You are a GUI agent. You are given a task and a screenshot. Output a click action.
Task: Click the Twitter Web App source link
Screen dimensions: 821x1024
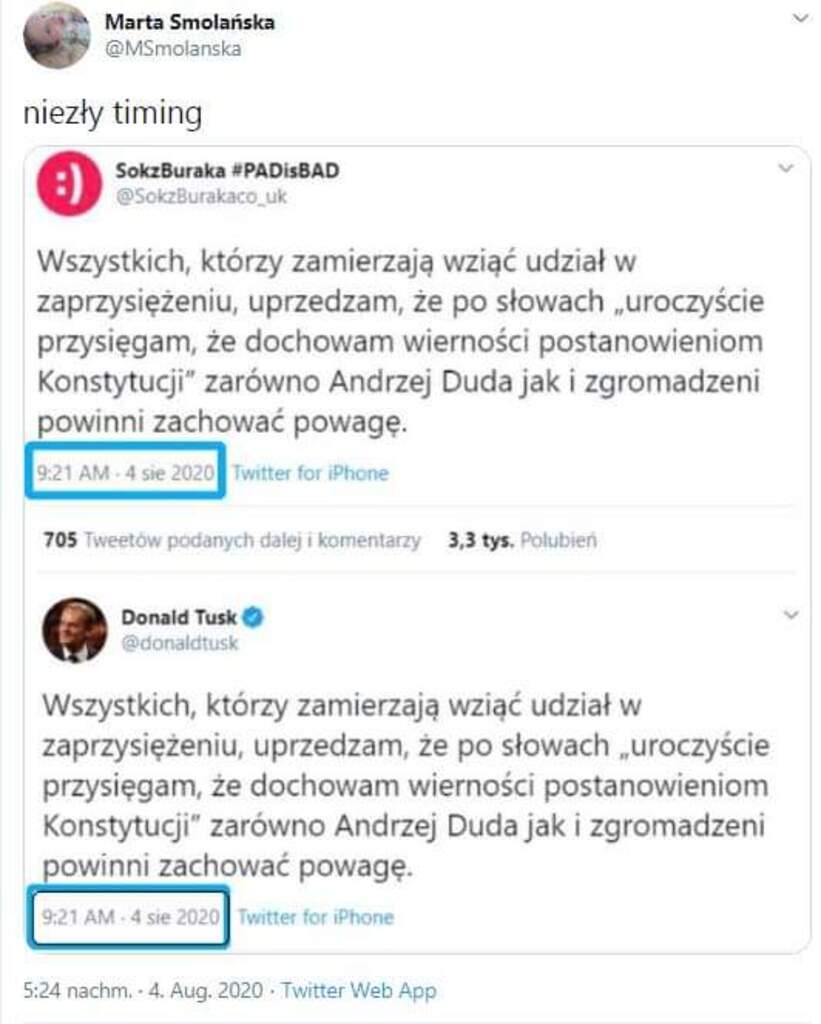pyautogui.click(x=359, y=991)
